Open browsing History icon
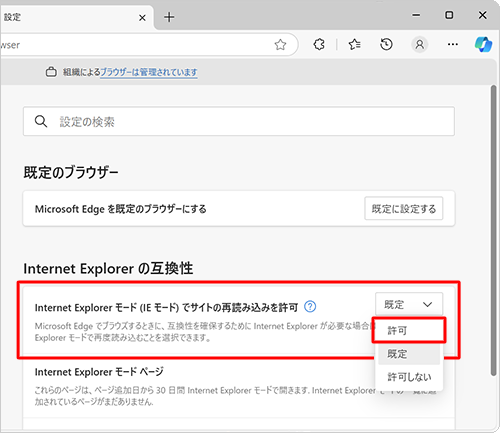Viewport: 500px width, 433px height. point(386,44)
